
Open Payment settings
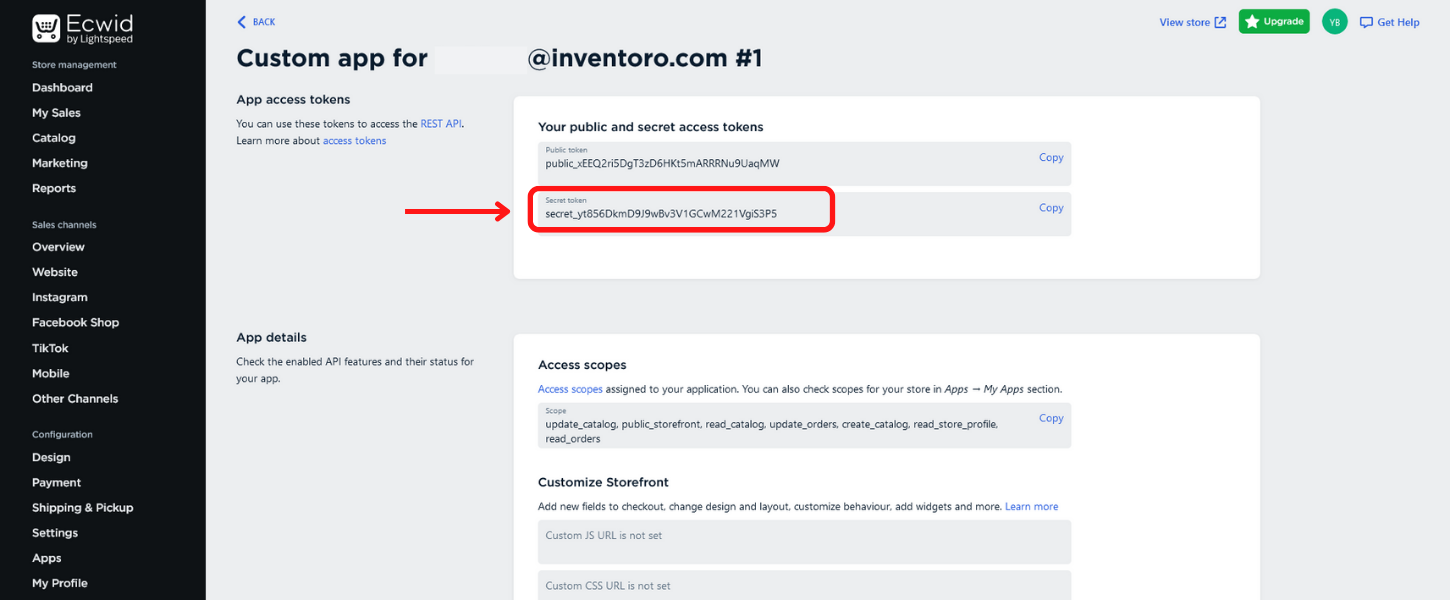57,482
